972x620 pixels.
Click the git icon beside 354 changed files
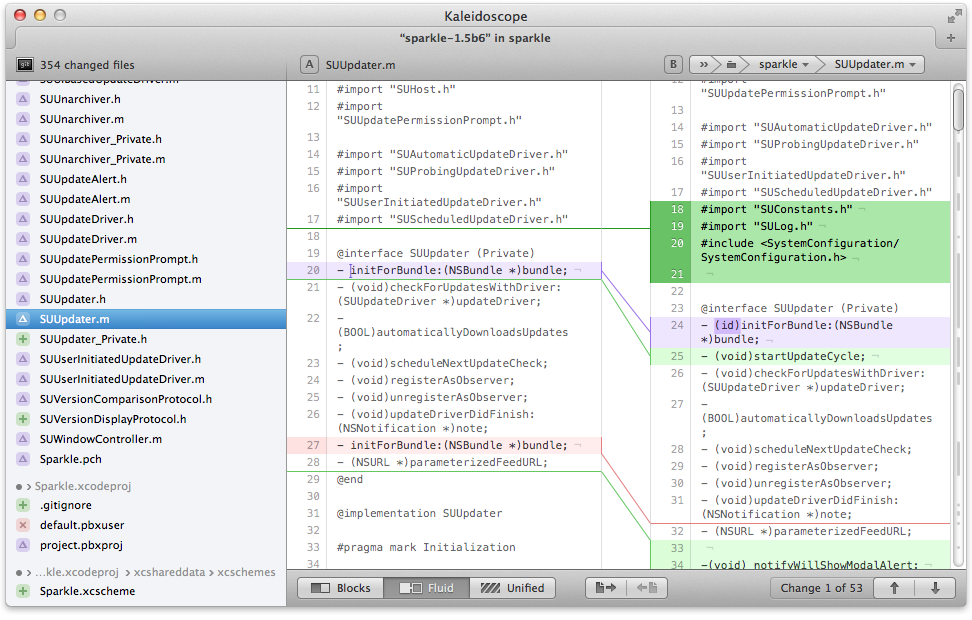pos(24,64)
